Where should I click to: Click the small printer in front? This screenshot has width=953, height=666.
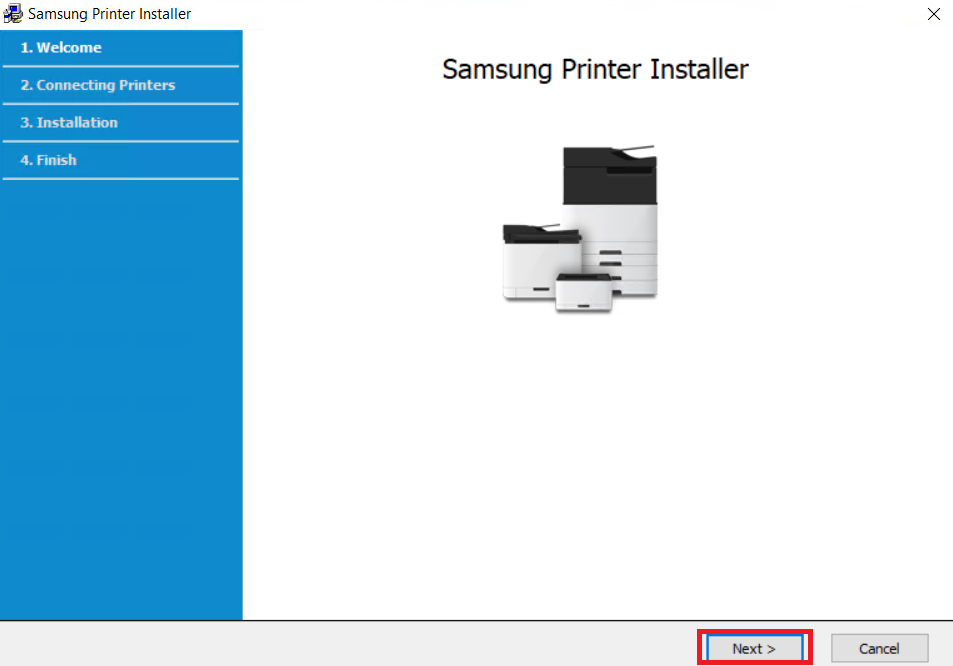(x=583, y=292)
